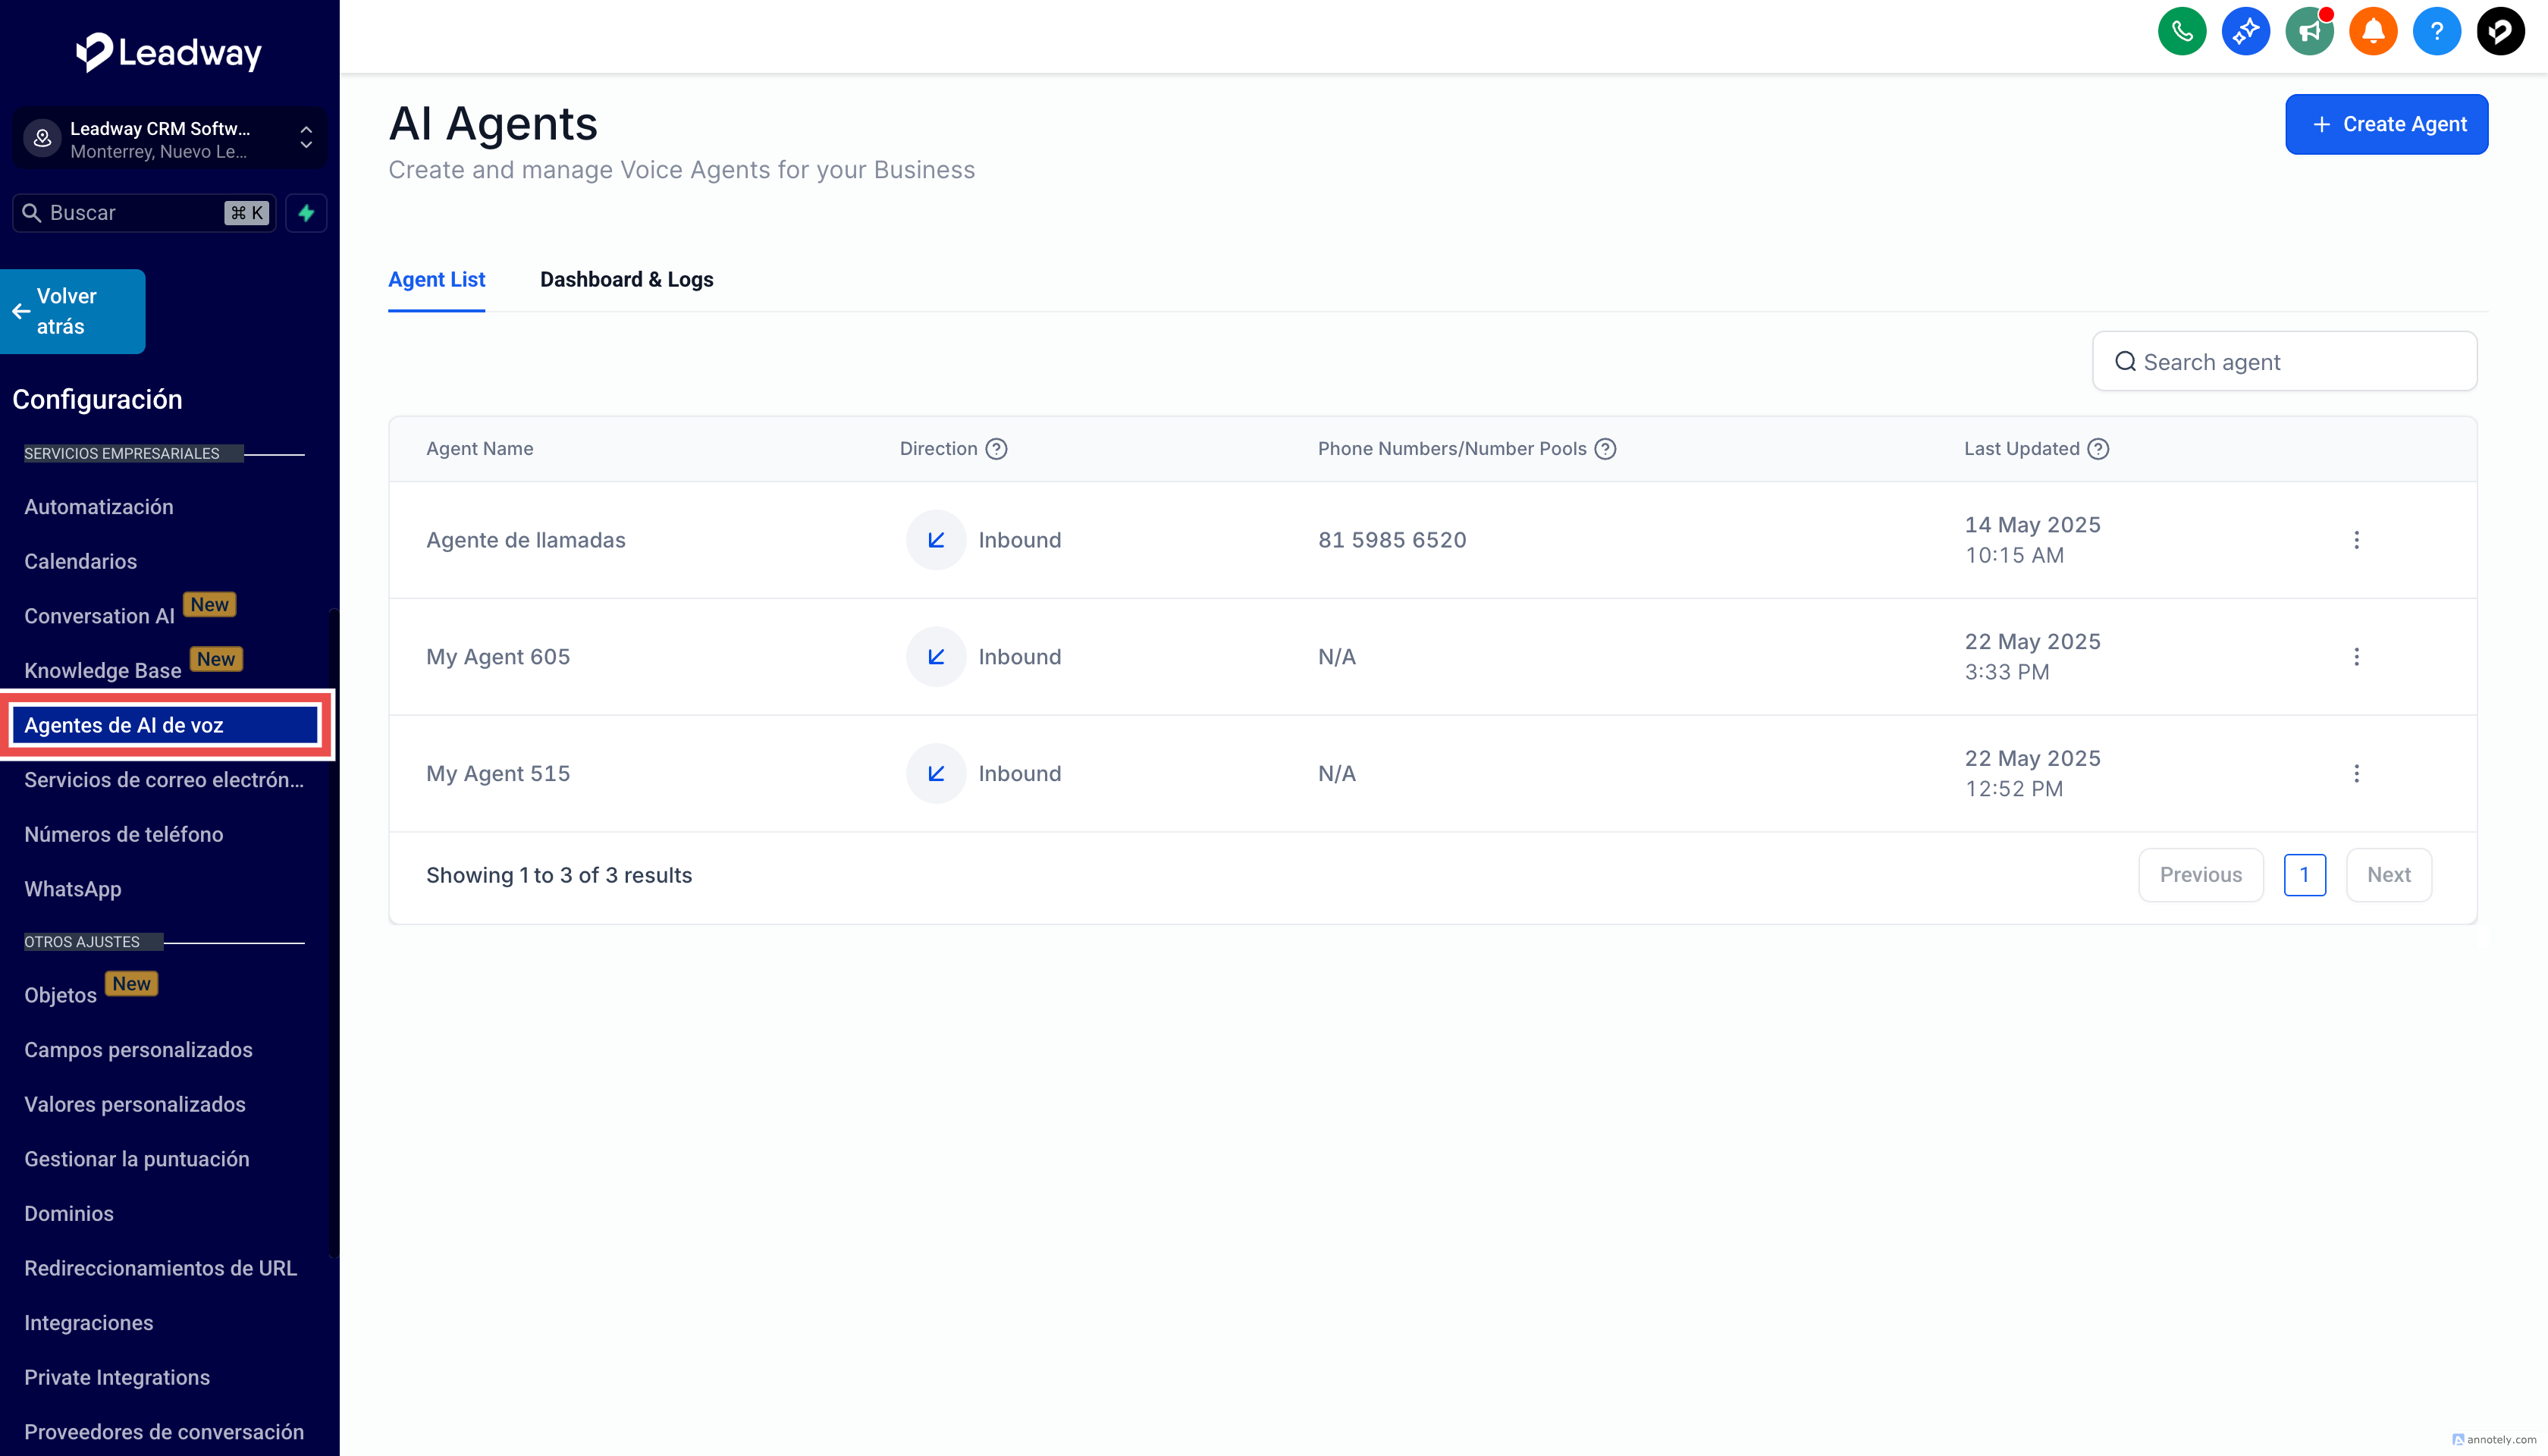Click the Phone Numbers/Number Pools help icon

pos(1605,449)
